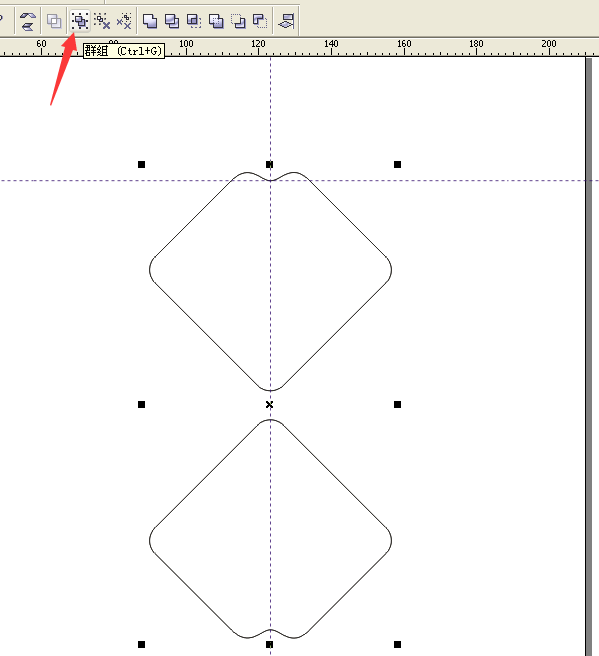599x656 pixels.
Task: Click the ruler at the 60 mark
Action: pos(41,46)
